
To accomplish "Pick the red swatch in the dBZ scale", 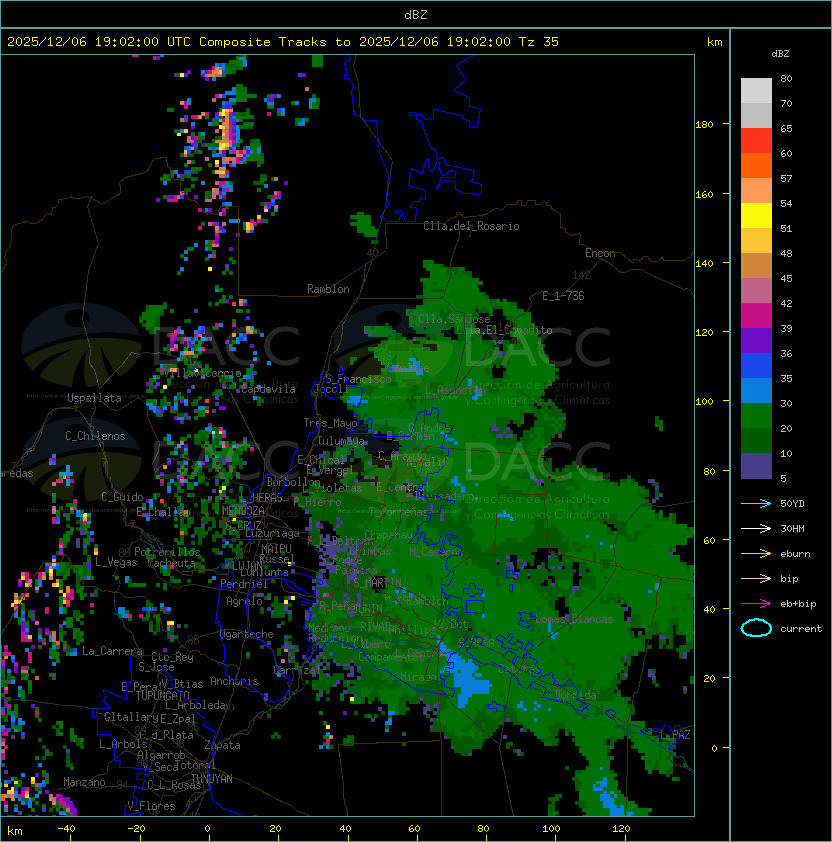I will (756, 141).
